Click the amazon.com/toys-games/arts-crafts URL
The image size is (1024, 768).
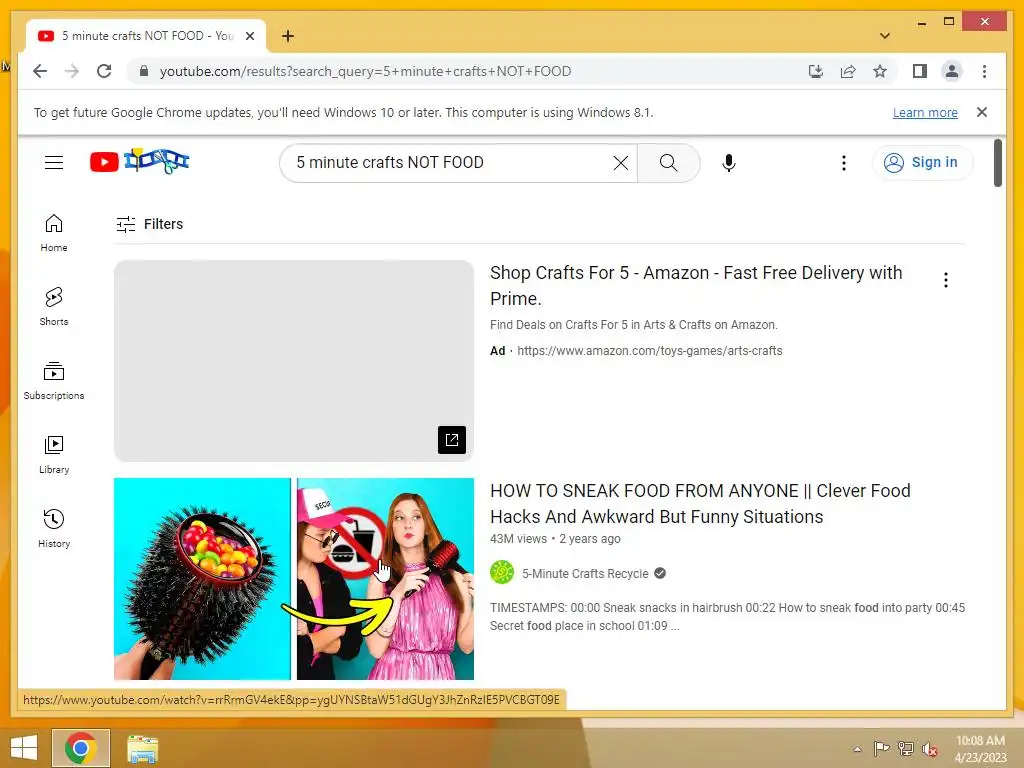(649, 351)
